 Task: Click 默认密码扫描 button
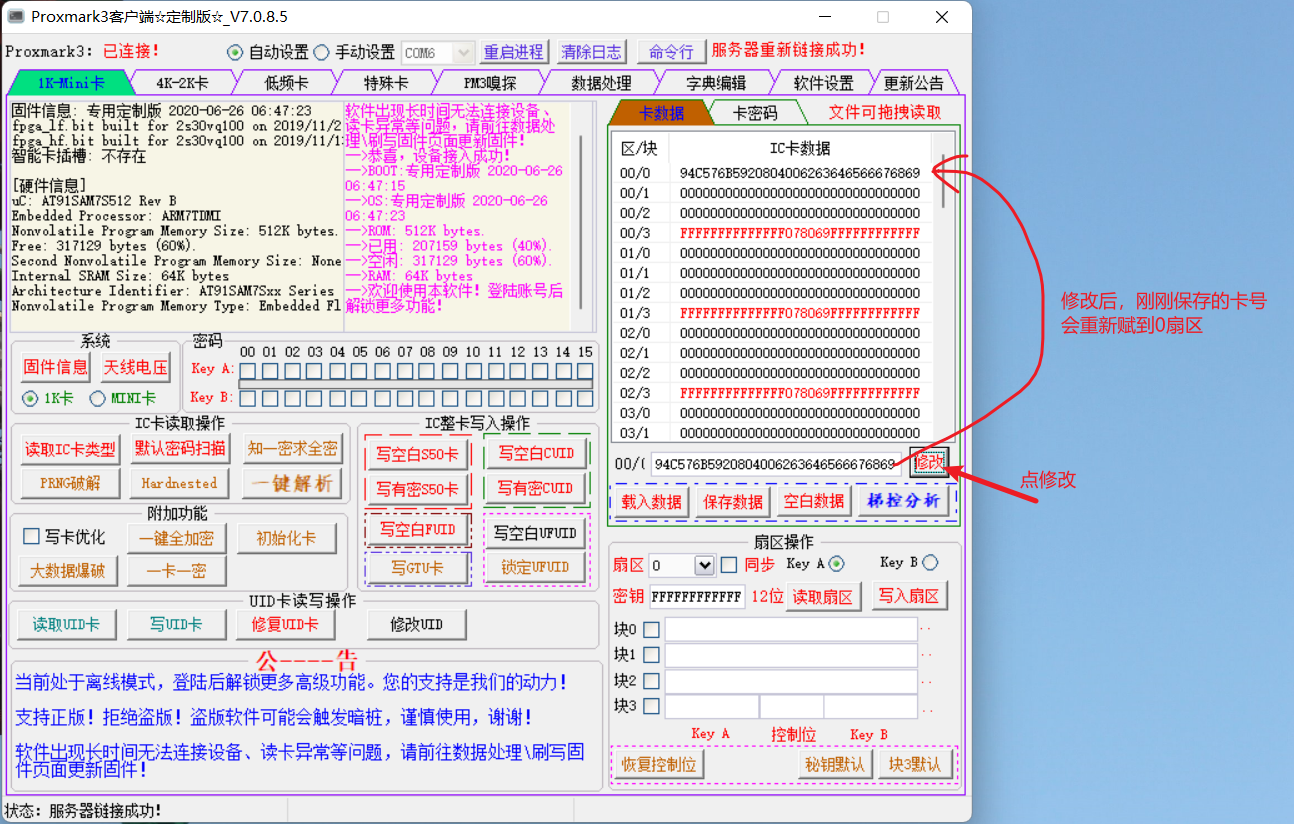[180, 449]
